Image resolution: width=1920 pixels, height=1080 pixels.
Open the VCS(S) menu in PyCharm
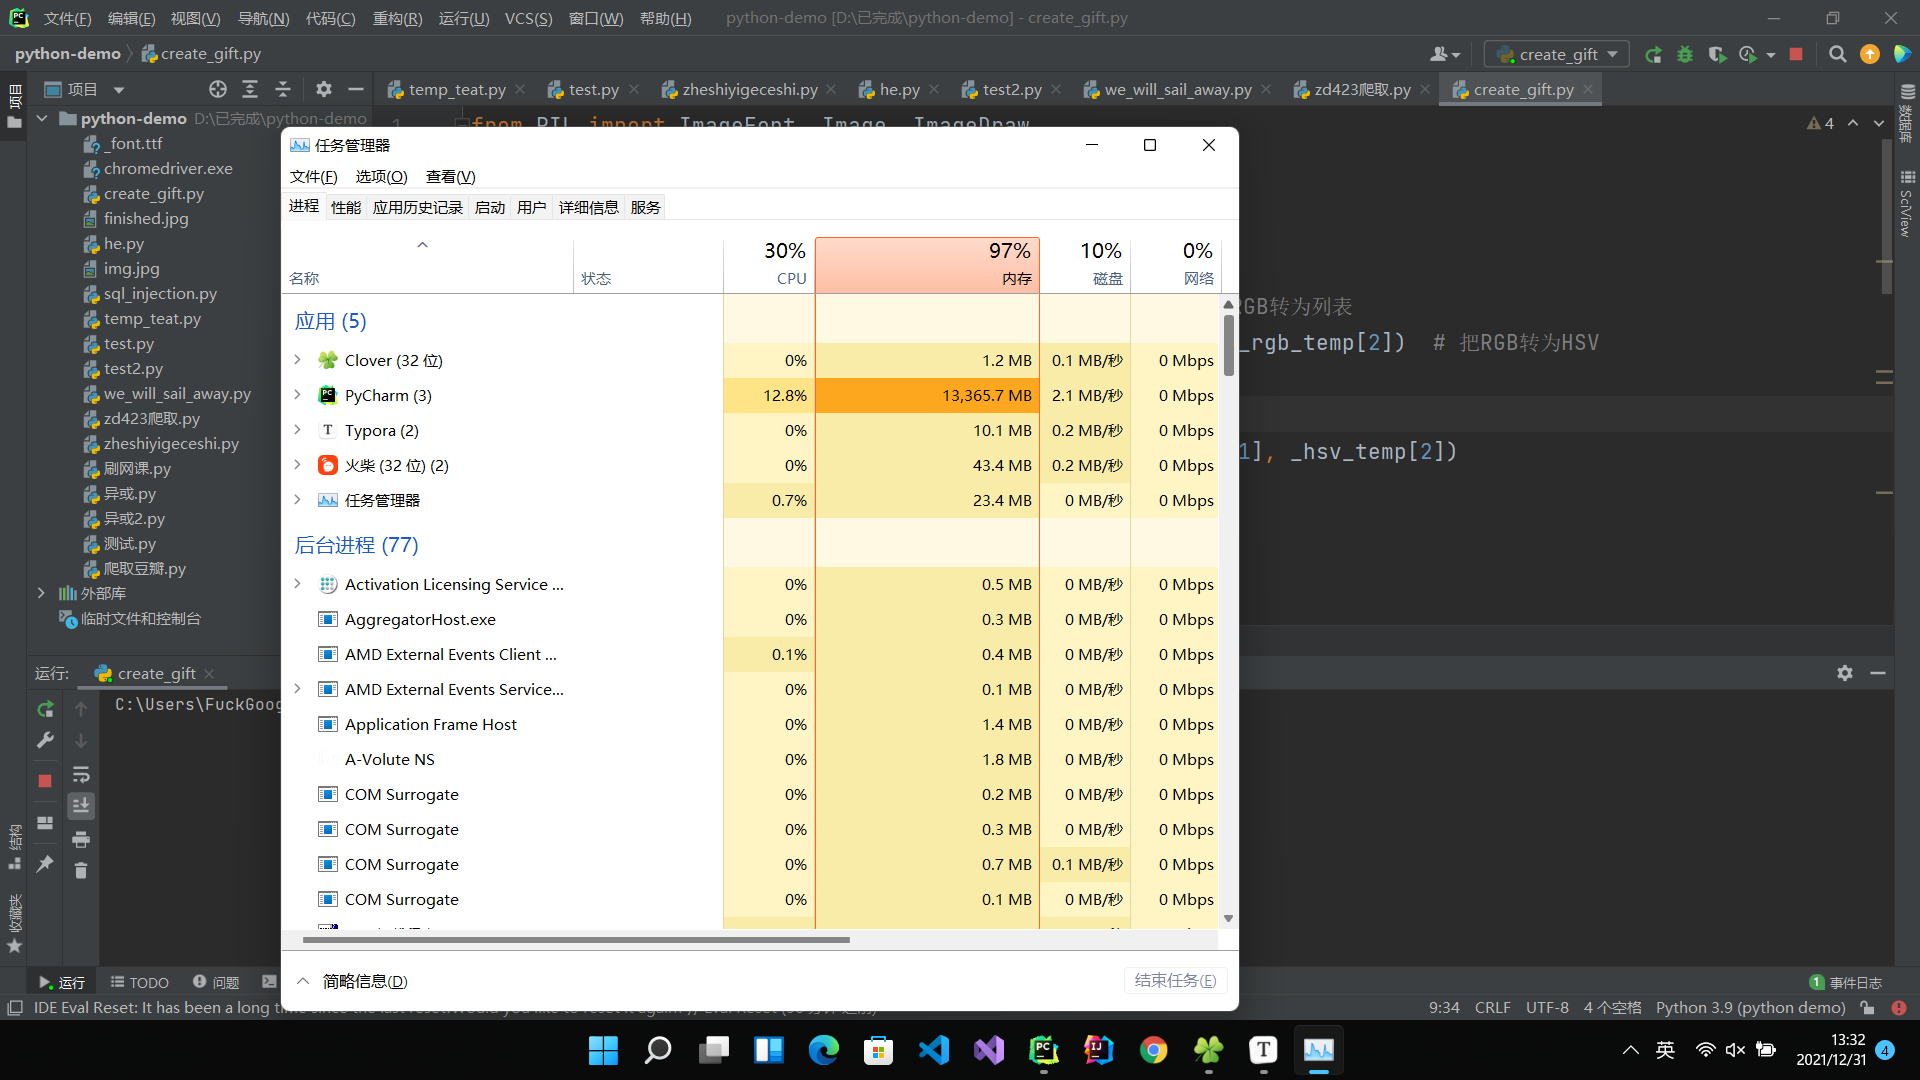tap(528, 18)
